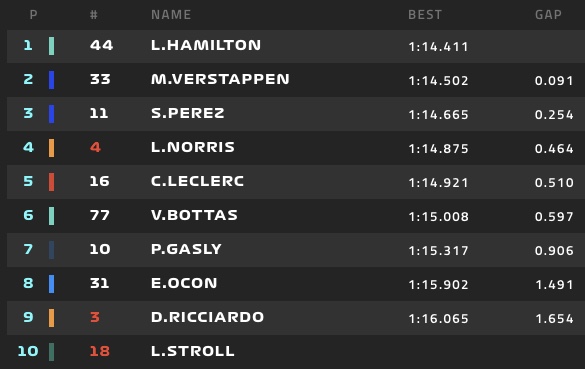Sort by the BEST column header
The width and height of the screenshot is (585, 369).
[x=425, y=15]
